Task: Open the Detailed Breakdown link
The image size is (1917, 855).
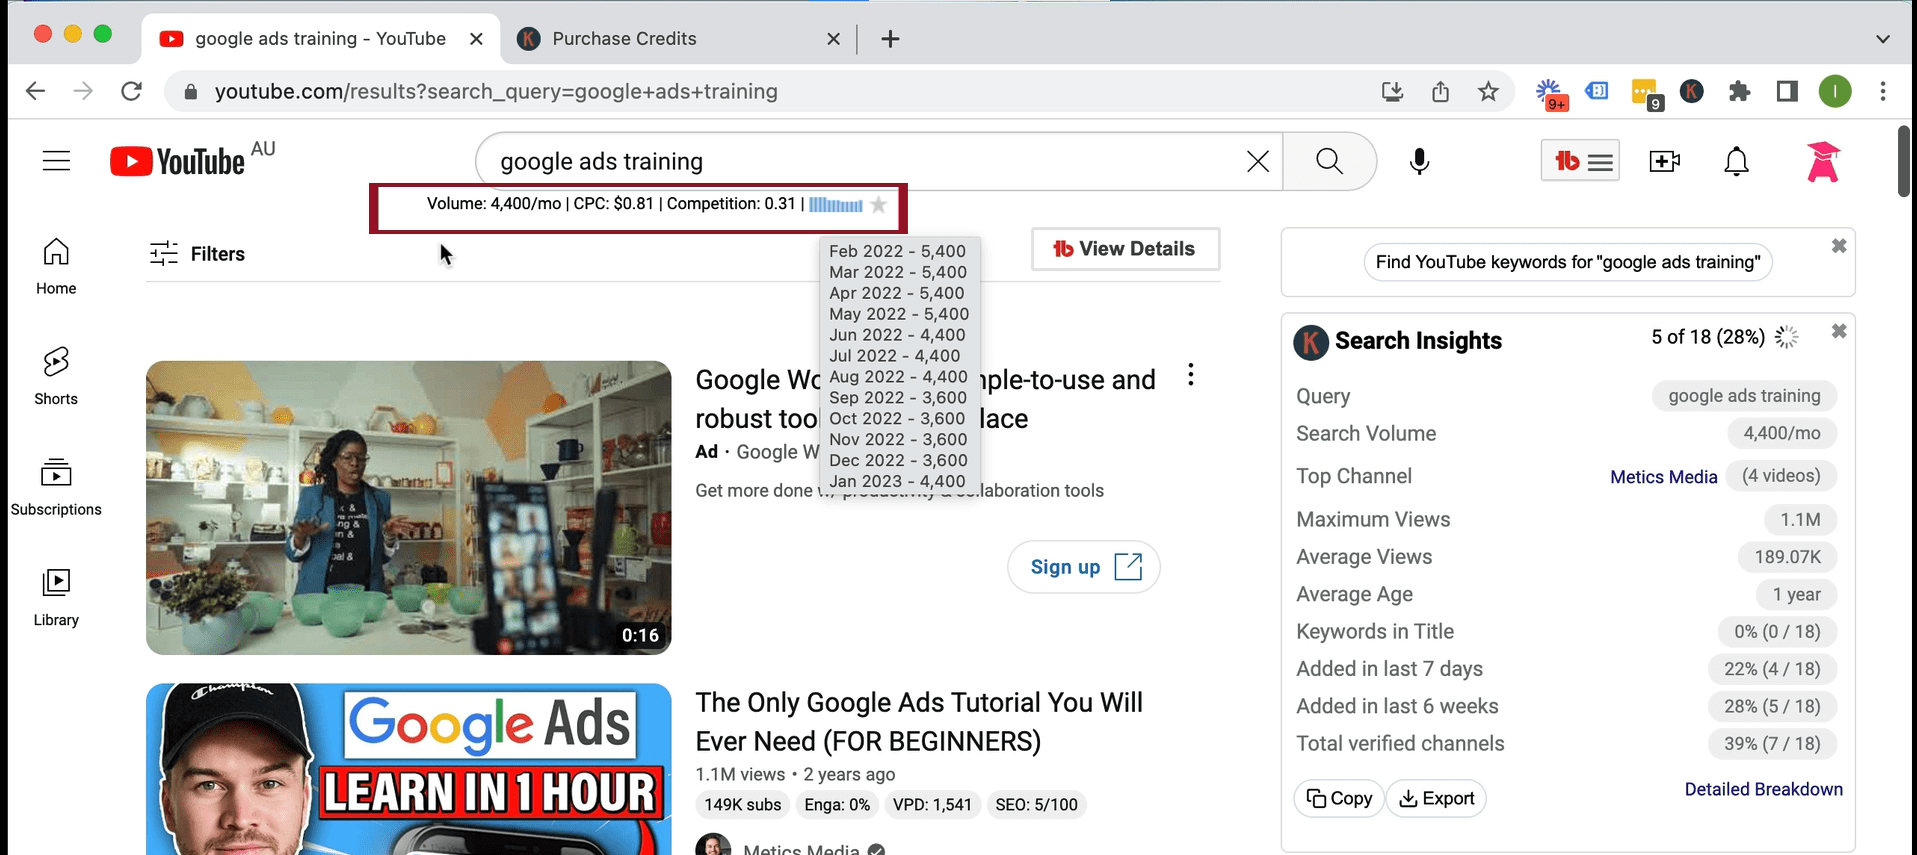Action: pyautogui.click(x=1763, y=789)
